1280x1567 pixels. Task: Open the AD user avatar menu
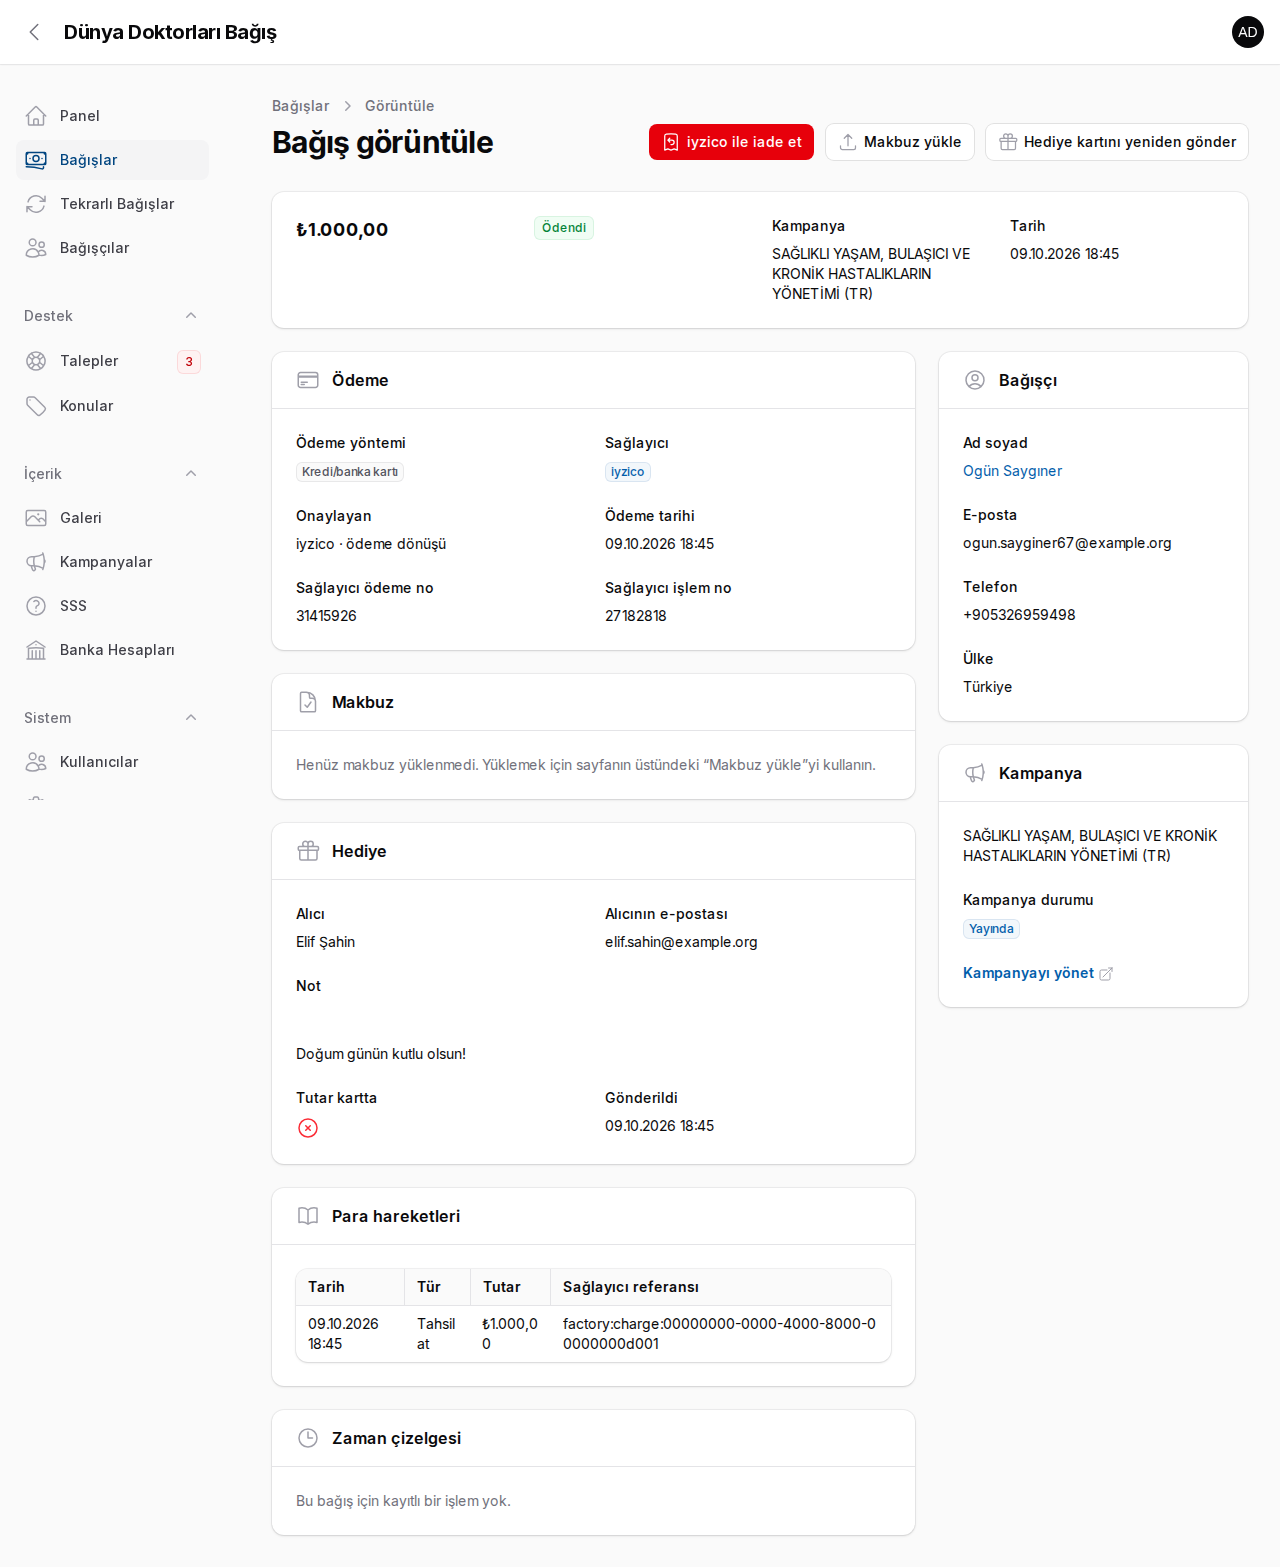pos(1248,32)
